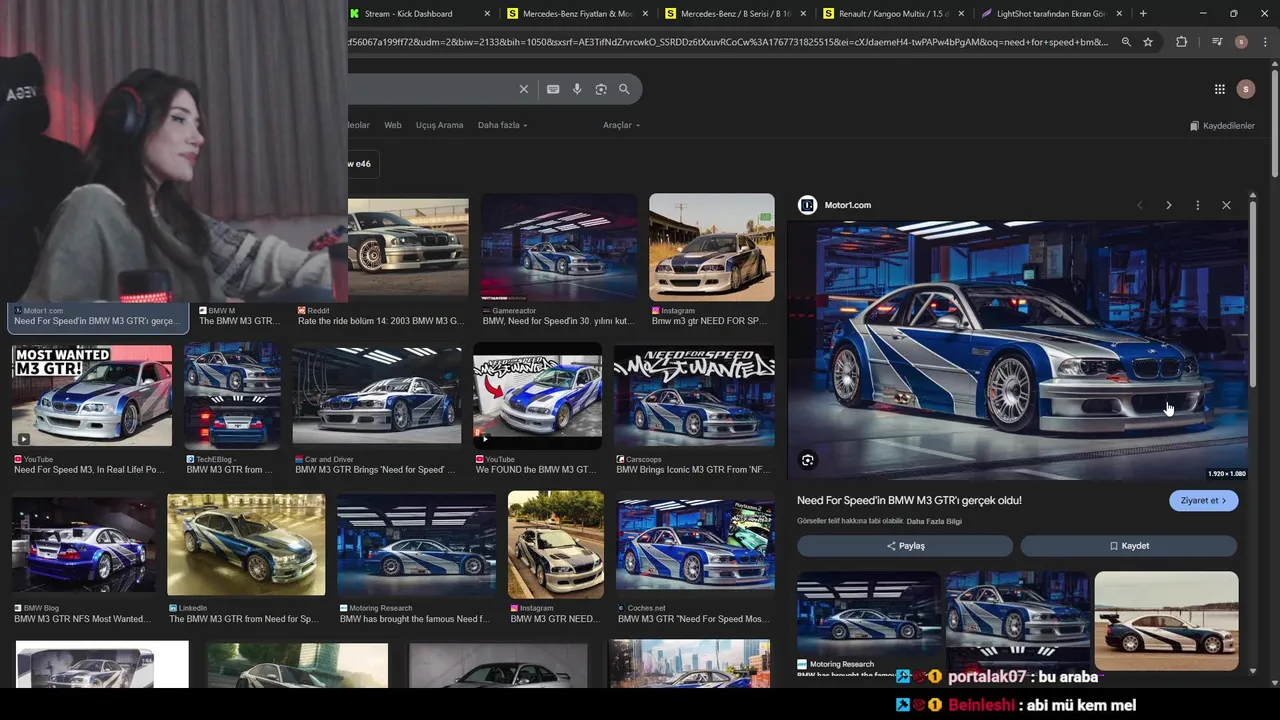Open the Google account avatar
Screen dimensions: 1280x720
tap(1245, 89)
